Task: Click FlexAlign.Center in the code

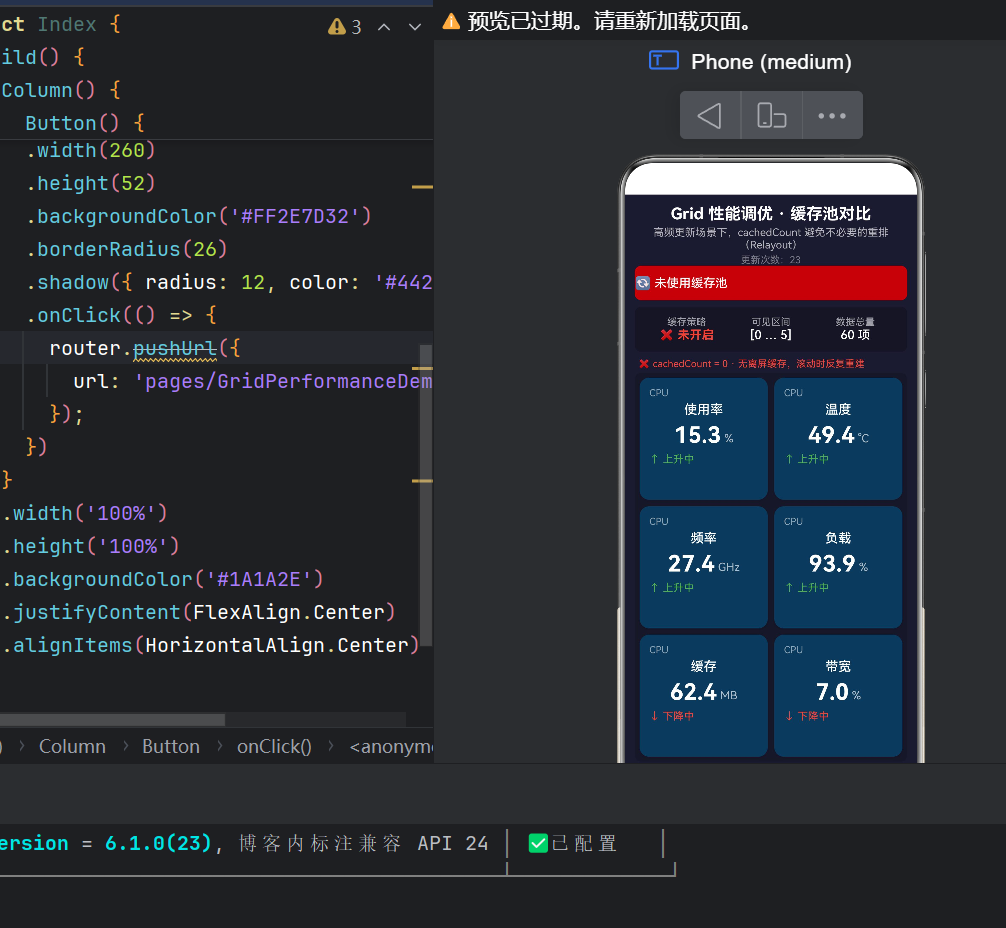Action: (x=289, y=612)
